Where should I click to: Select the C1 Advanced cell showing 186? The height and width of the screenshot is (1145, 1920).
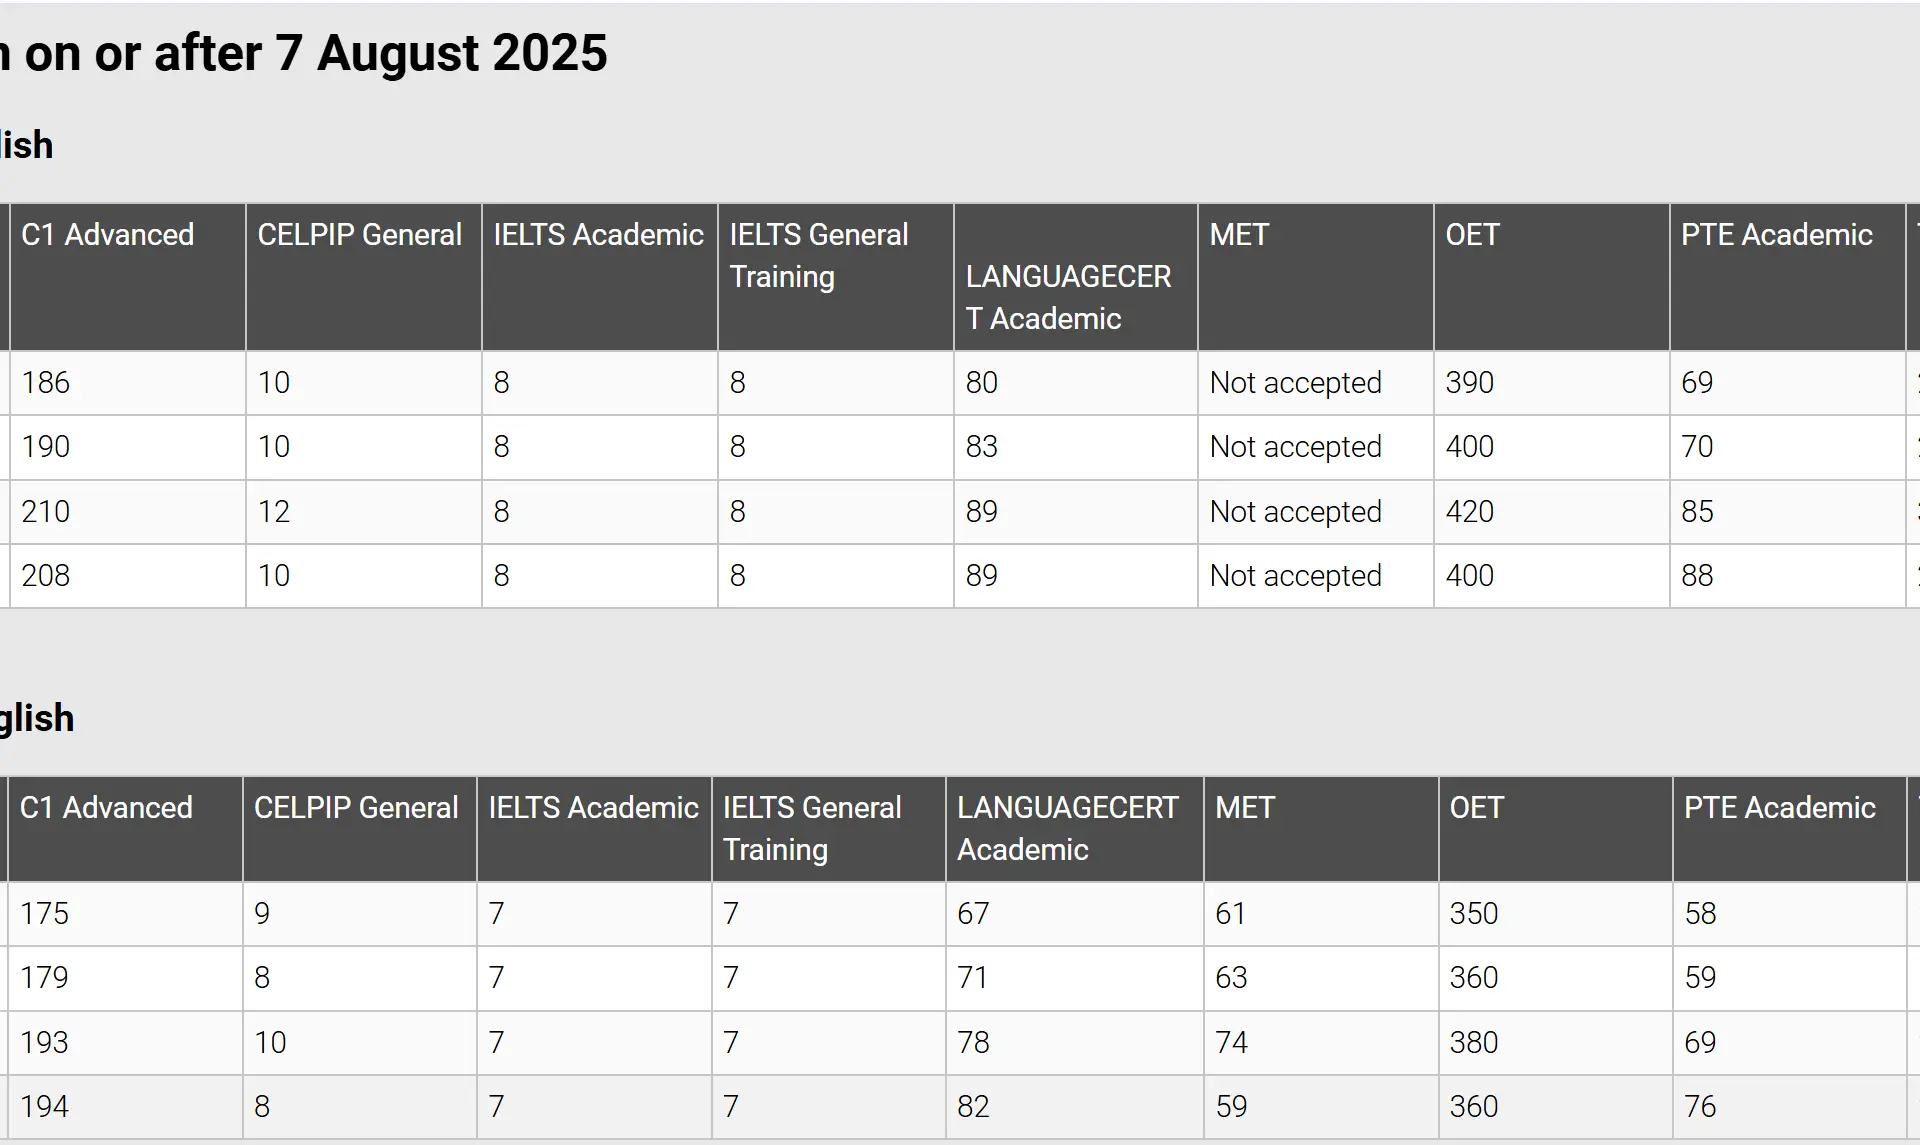(46, 383)
